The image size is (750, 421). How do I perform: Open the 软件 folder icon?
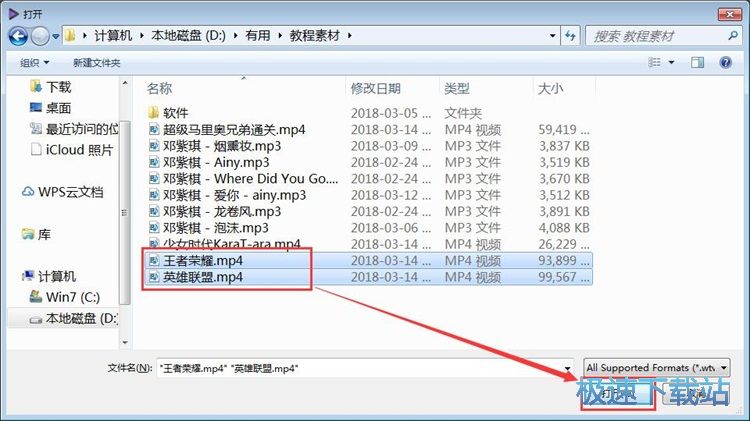(x=154, y=113)
